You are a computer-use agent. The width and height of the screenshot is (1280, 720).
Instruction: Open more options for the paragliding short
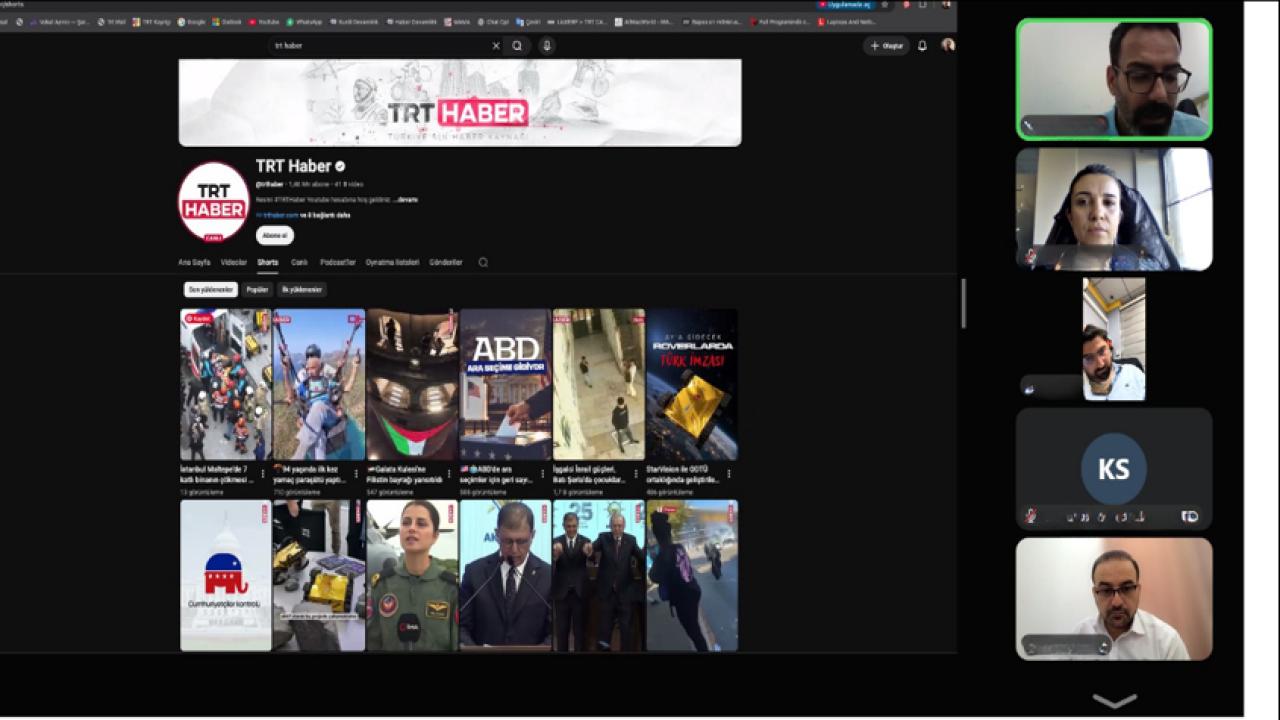pos(356,474)
